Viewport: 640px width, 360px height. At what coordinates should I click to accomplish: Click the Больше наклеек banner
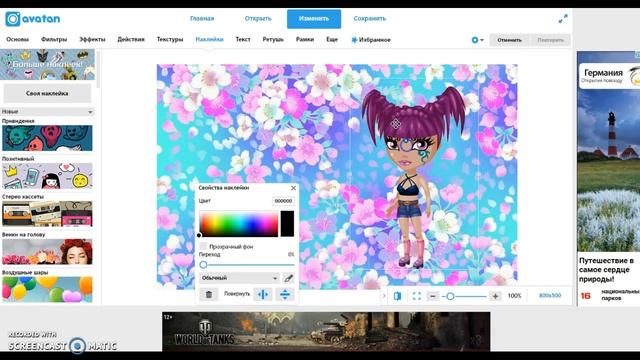tap(47, 64)
